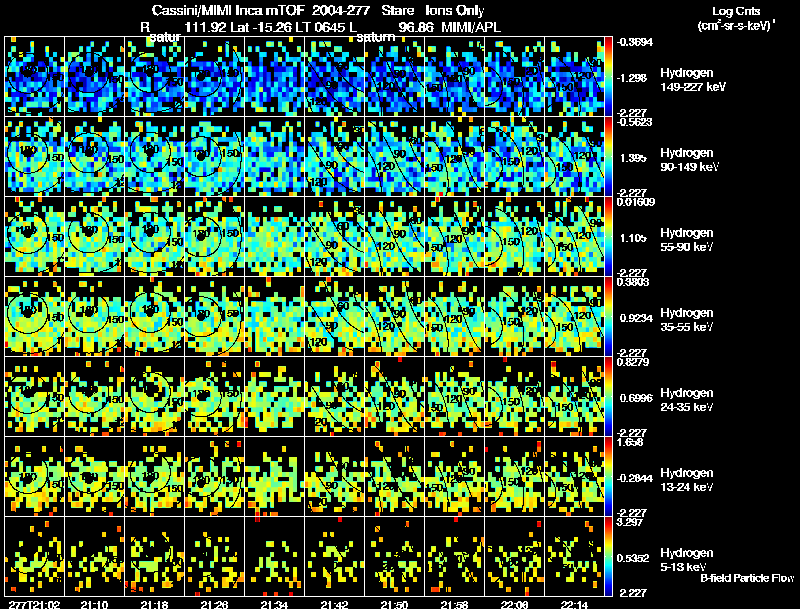This screenshot has height=609, width=800.
Task: Click the 'Log Cnts' legend heading
Action: [x=736, y=11]
